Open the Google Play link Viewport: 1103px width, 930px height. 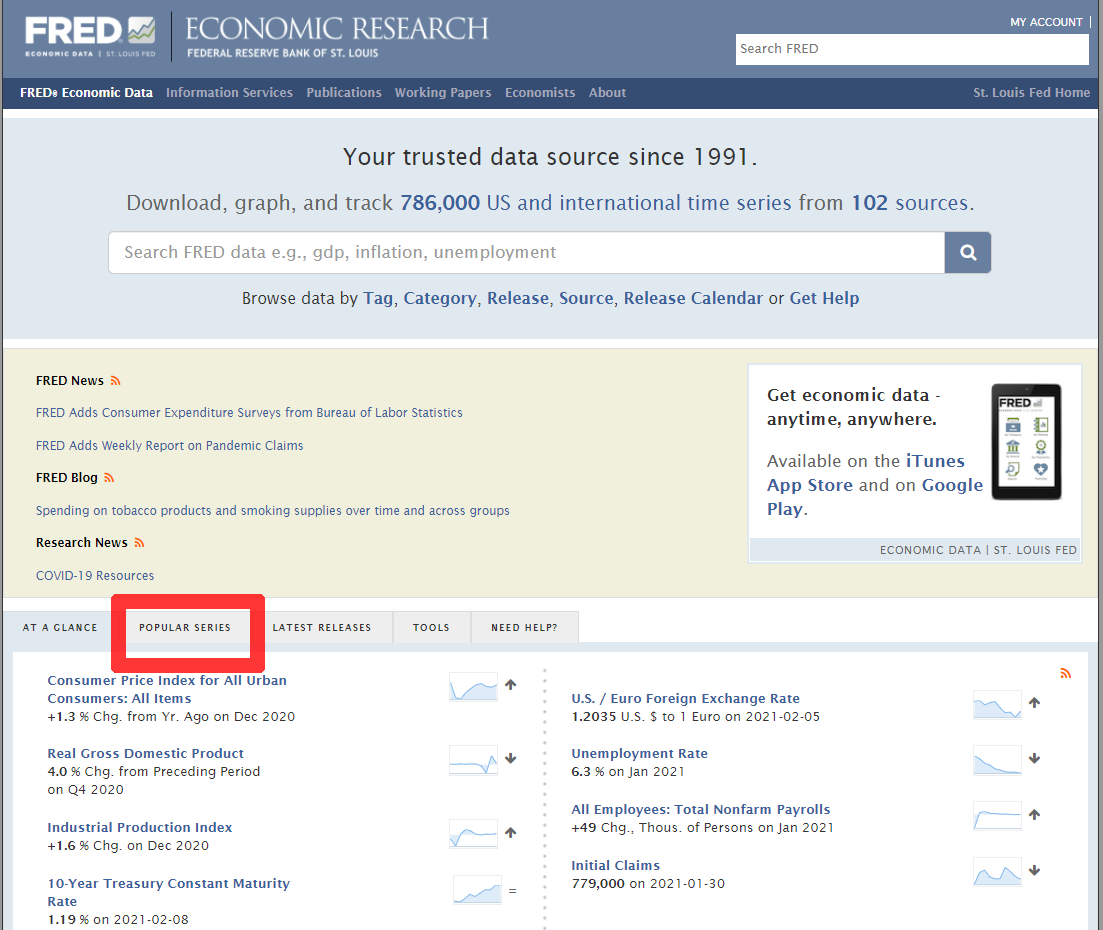(x=875, y=497)
